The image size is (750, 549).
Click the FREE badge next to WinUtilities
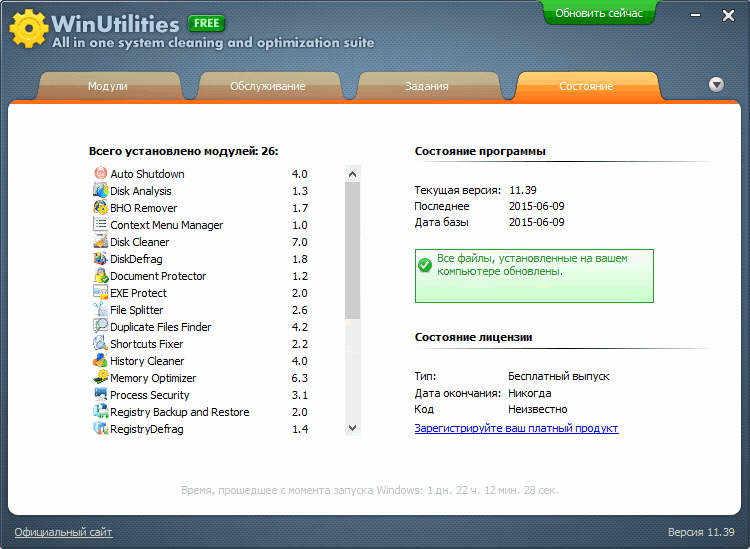[207, 23]
